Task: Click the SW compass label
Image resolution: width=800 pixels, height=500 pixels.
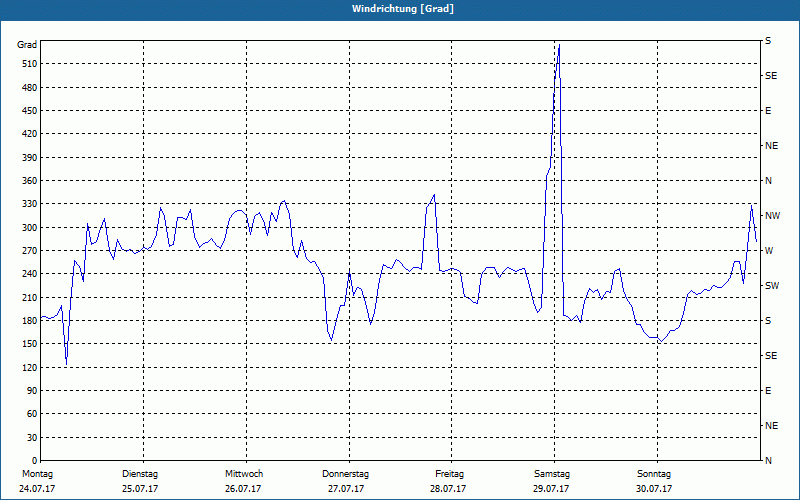Action: [772, 286]
